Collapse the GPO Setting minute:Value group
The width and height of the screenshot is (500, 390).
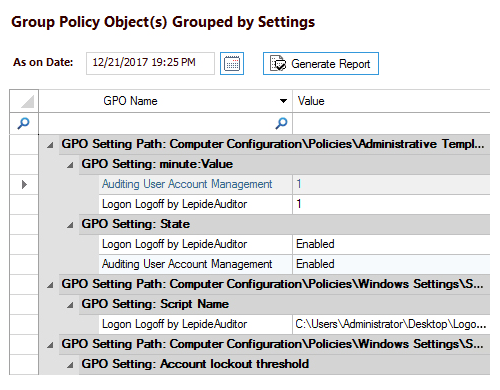[70, 165]
